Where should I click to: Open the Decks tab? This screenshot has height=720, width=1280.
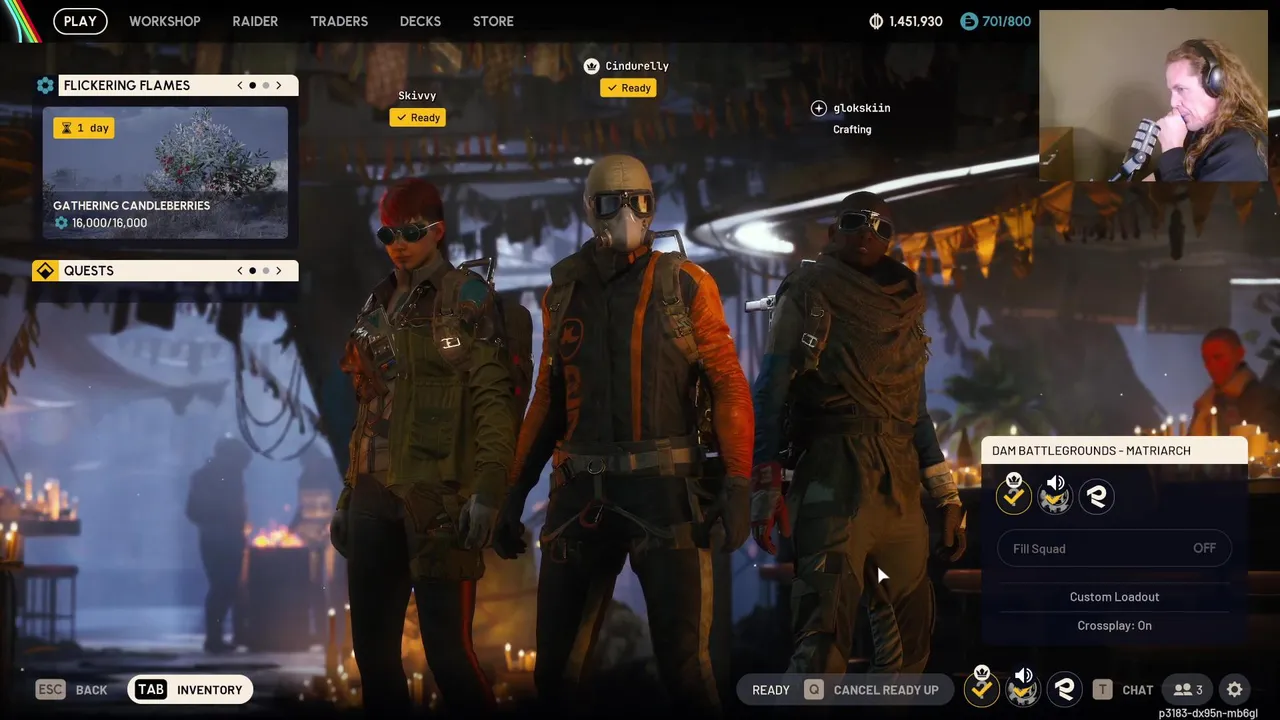pos(420,21)
